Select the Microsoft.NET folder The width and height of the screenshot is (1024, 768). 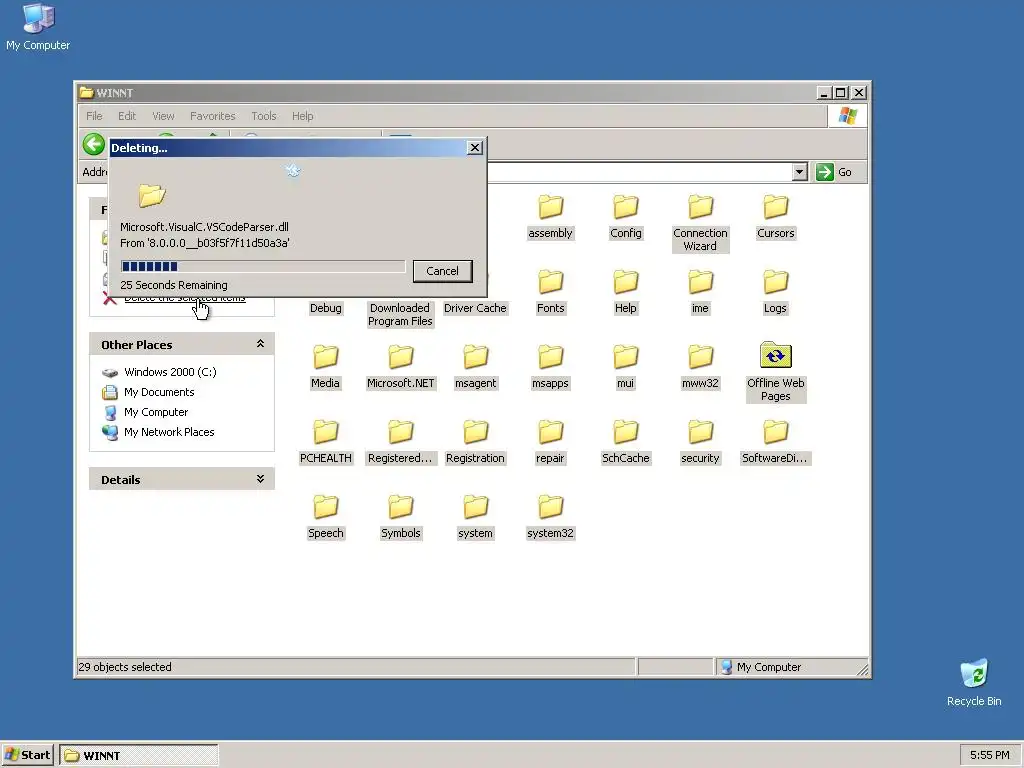click(400, 367)
